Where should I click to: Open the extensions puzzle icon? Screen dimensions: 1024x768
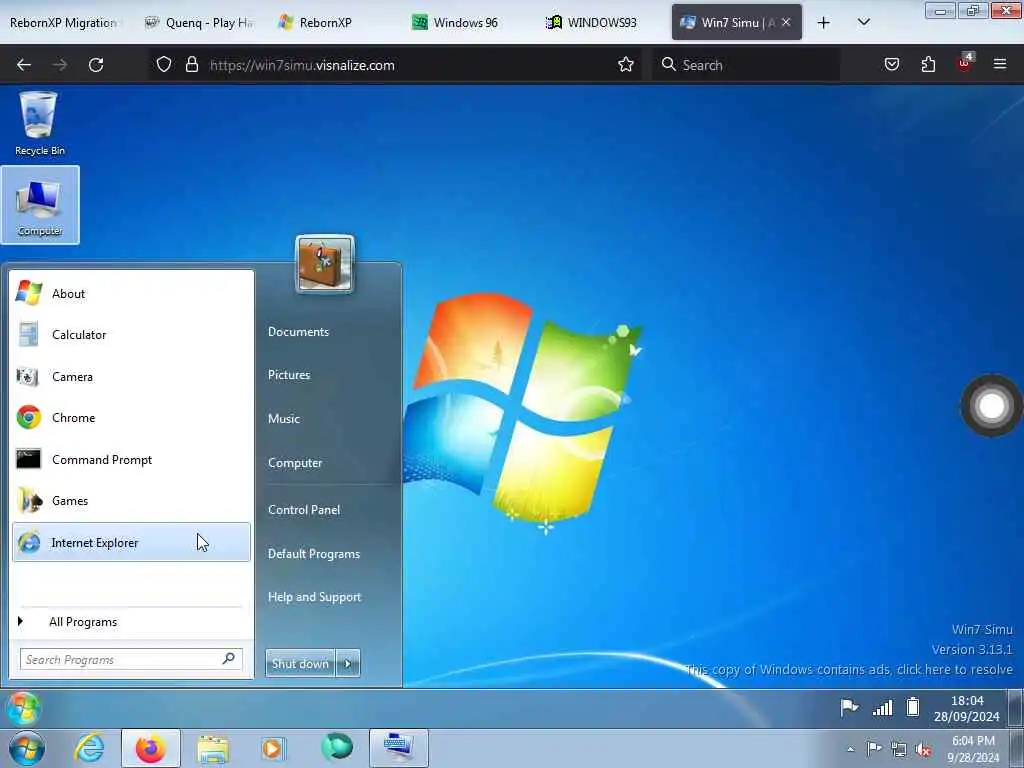click(x=928, y=64)
